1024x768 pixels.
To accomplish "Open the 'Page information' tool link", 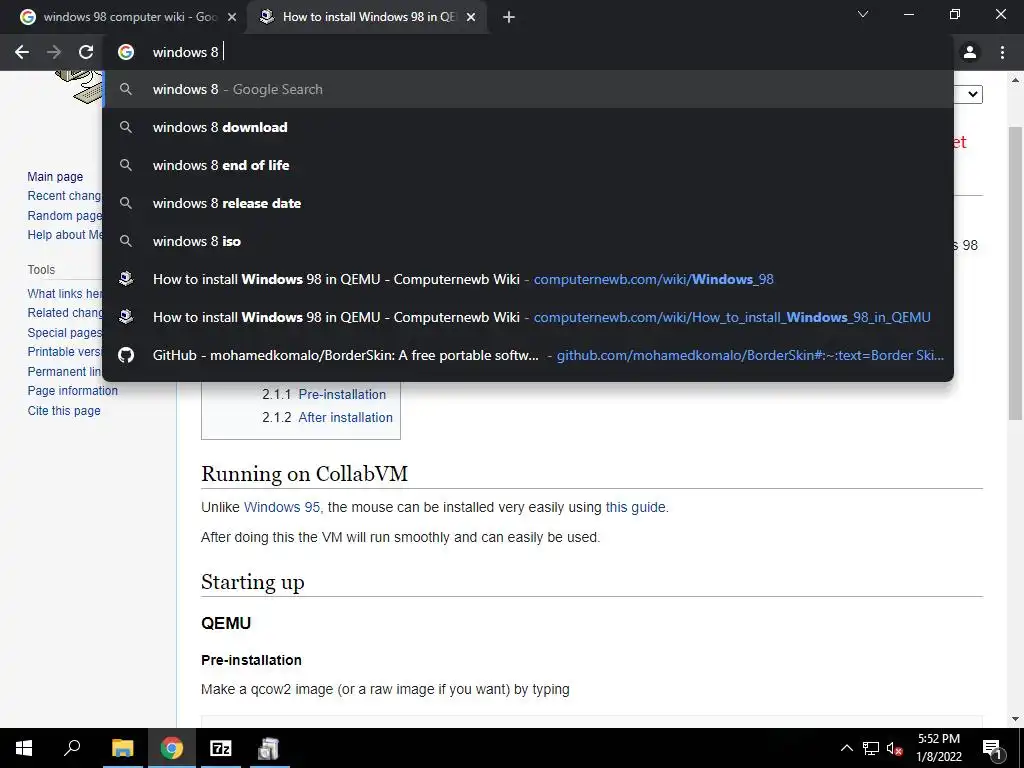I will 72,391.
